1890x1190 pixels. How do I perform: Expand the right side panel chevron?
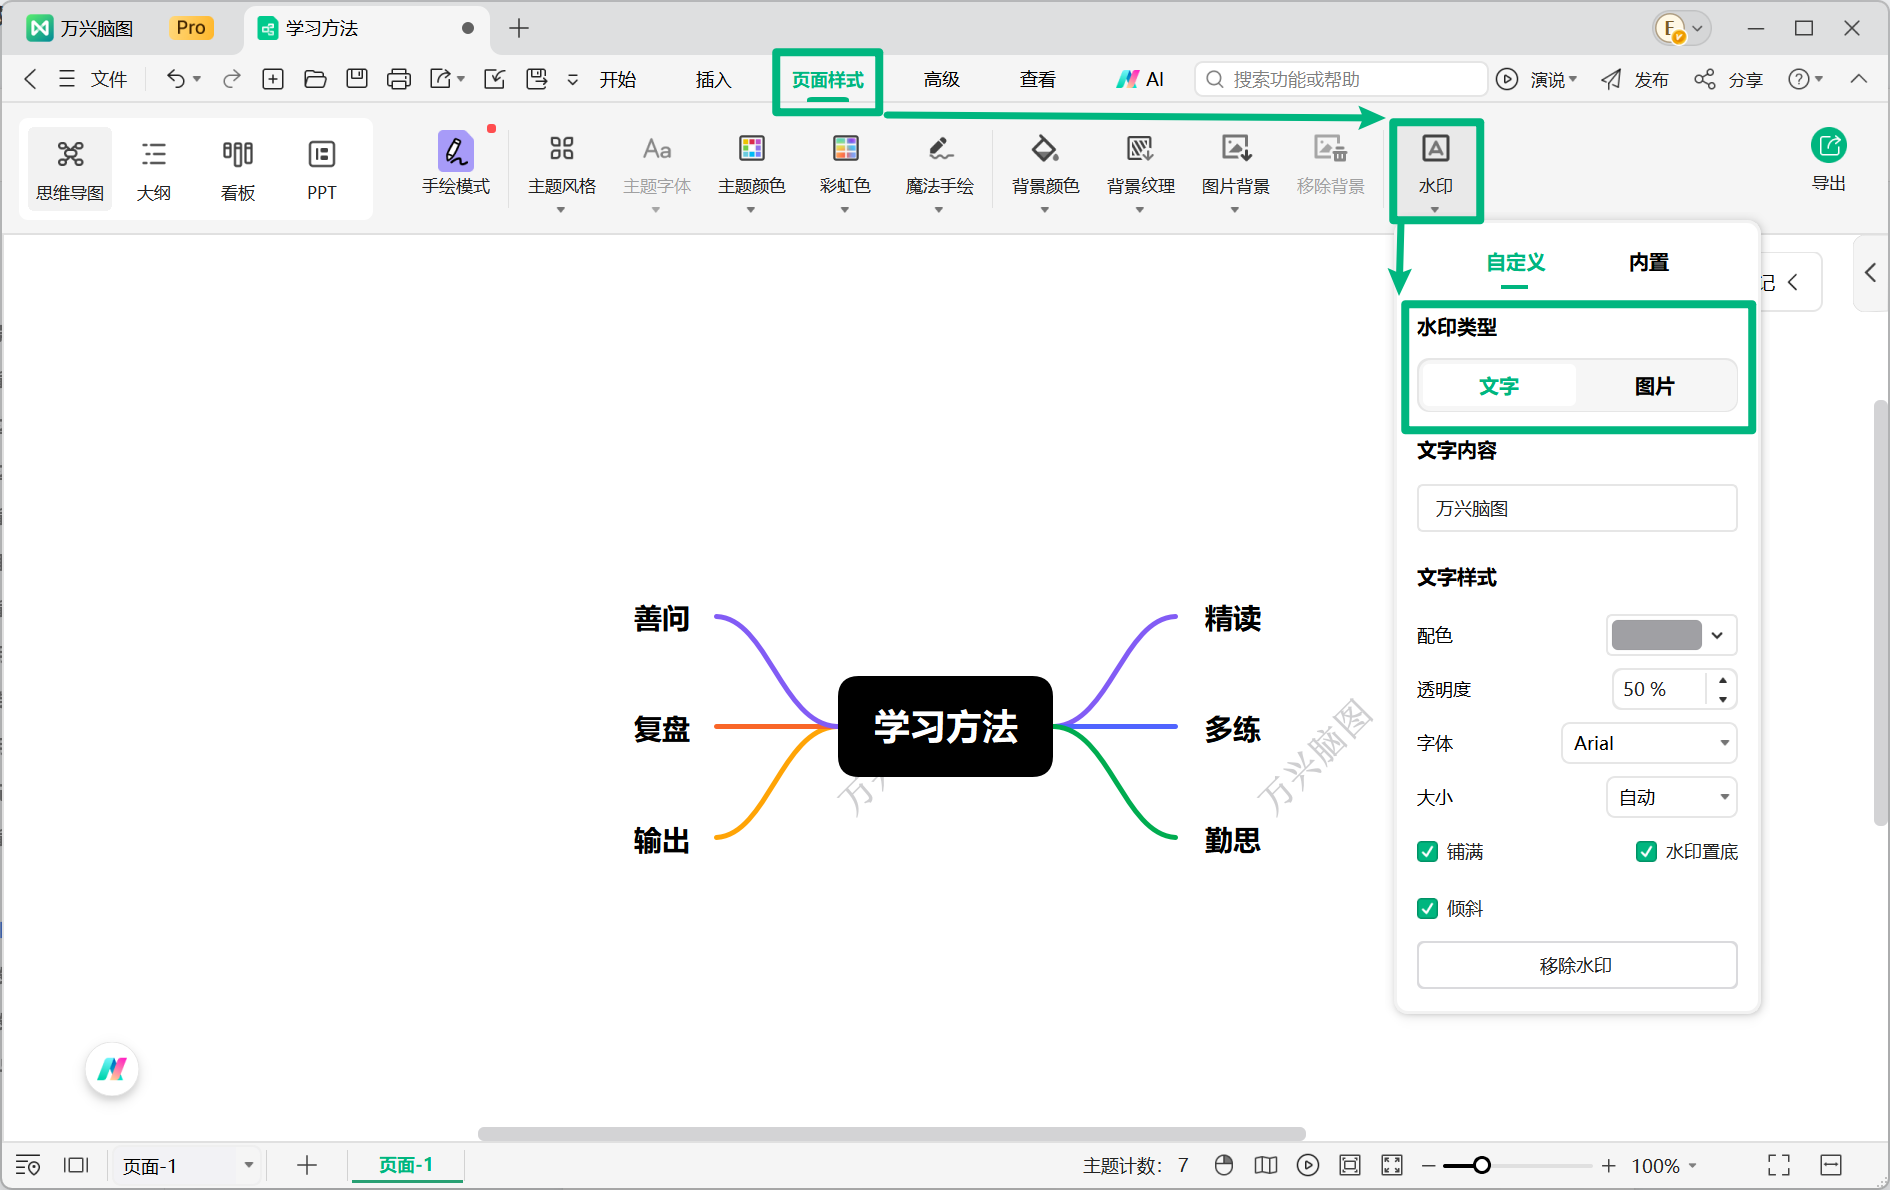pyautogui.click(x=1870, y=273)
